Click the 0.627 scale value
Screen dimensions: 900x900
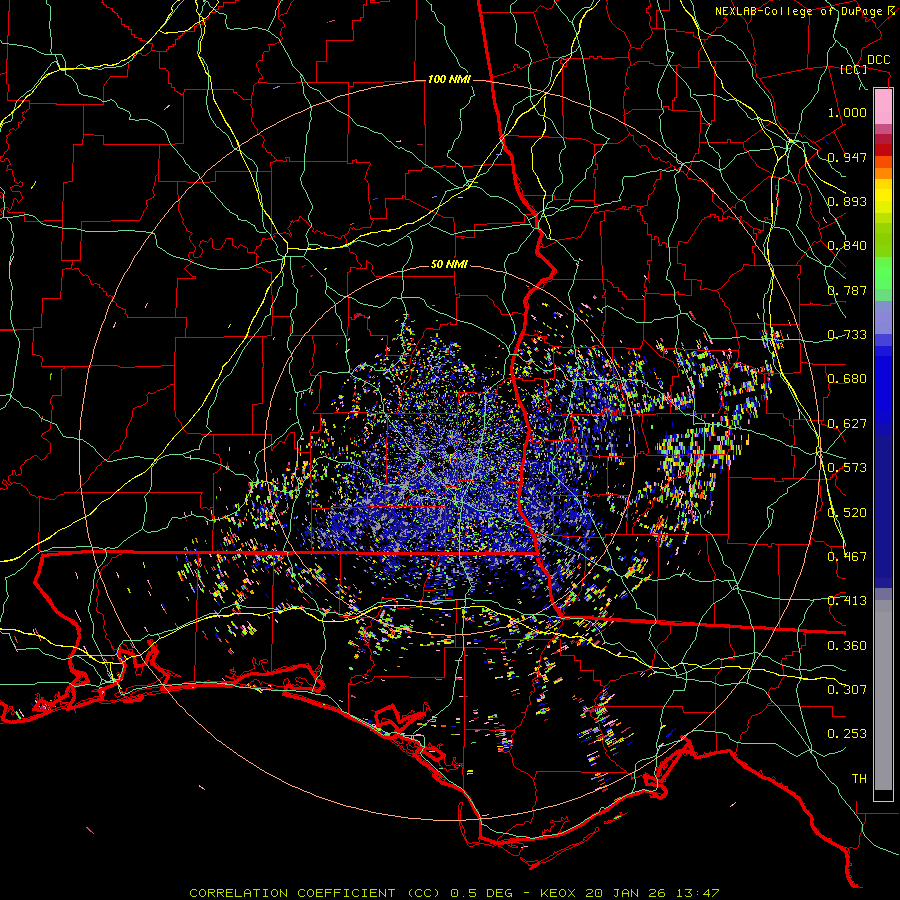[847, 424]
